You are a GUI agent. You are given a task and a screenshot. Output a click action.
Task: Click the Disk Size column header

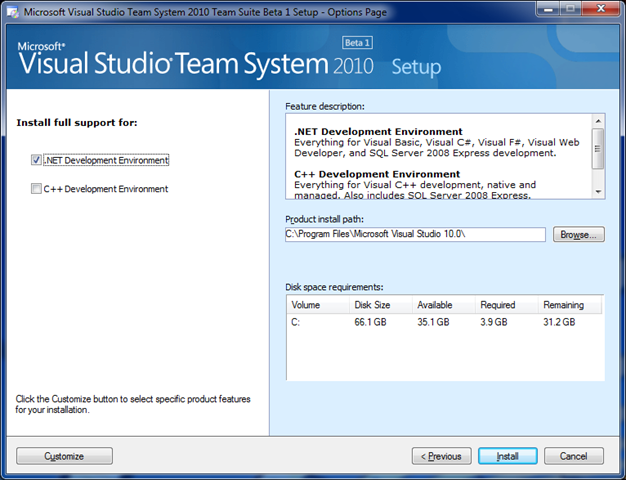pyautogui.click(x=381, y=305)
